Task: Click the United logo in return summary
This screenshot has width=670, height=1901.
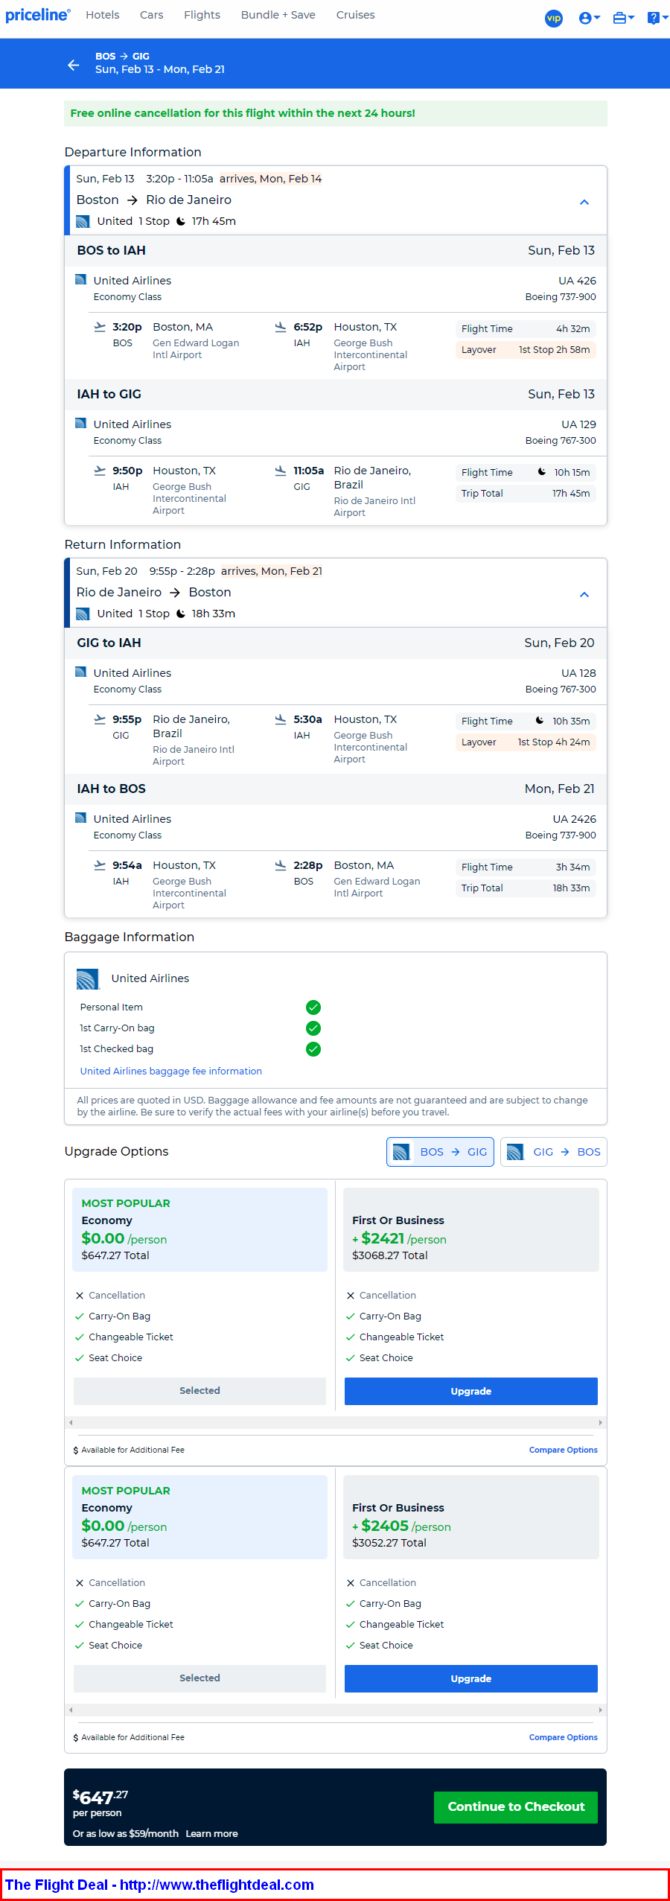Action: pyautogui.click(x=83, y=614)
